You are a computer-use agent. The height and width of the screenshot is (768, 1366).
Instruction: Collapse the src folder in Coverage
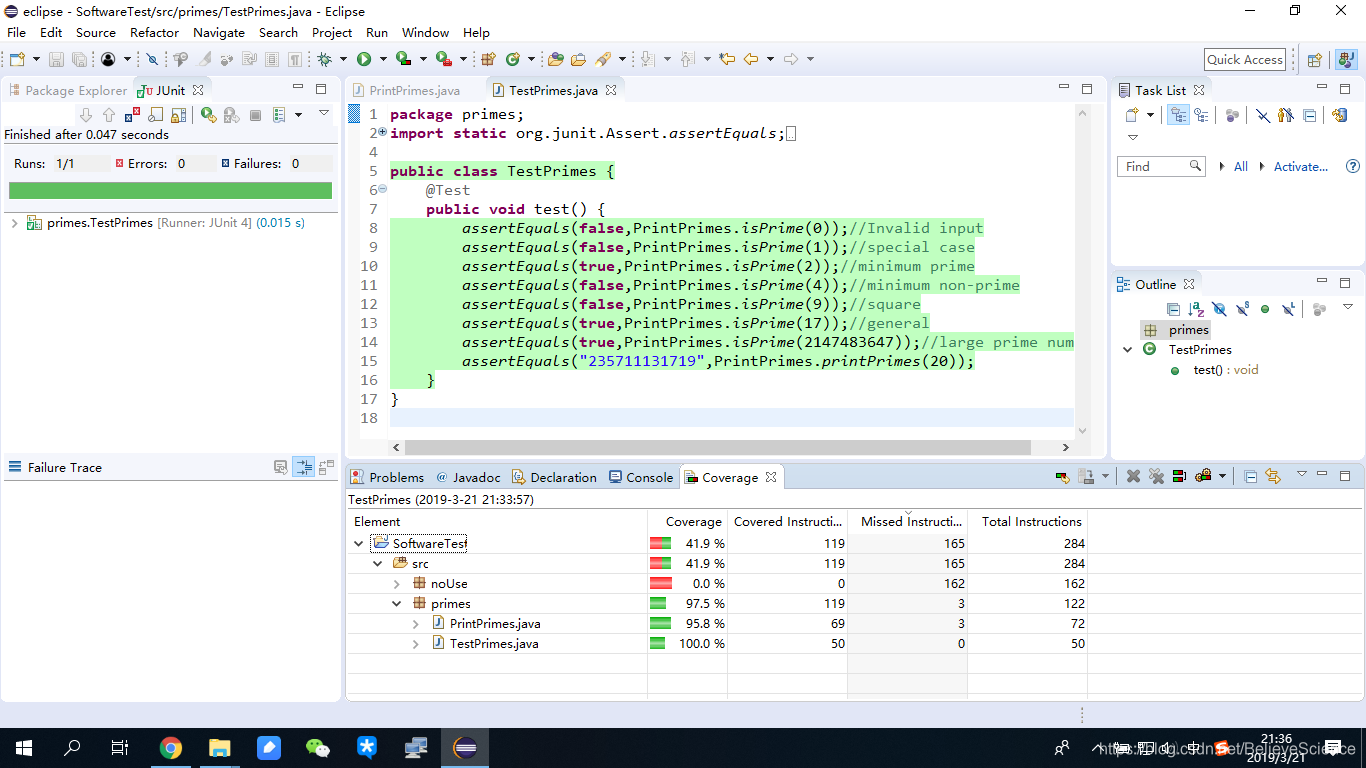(x=377, y=564)
